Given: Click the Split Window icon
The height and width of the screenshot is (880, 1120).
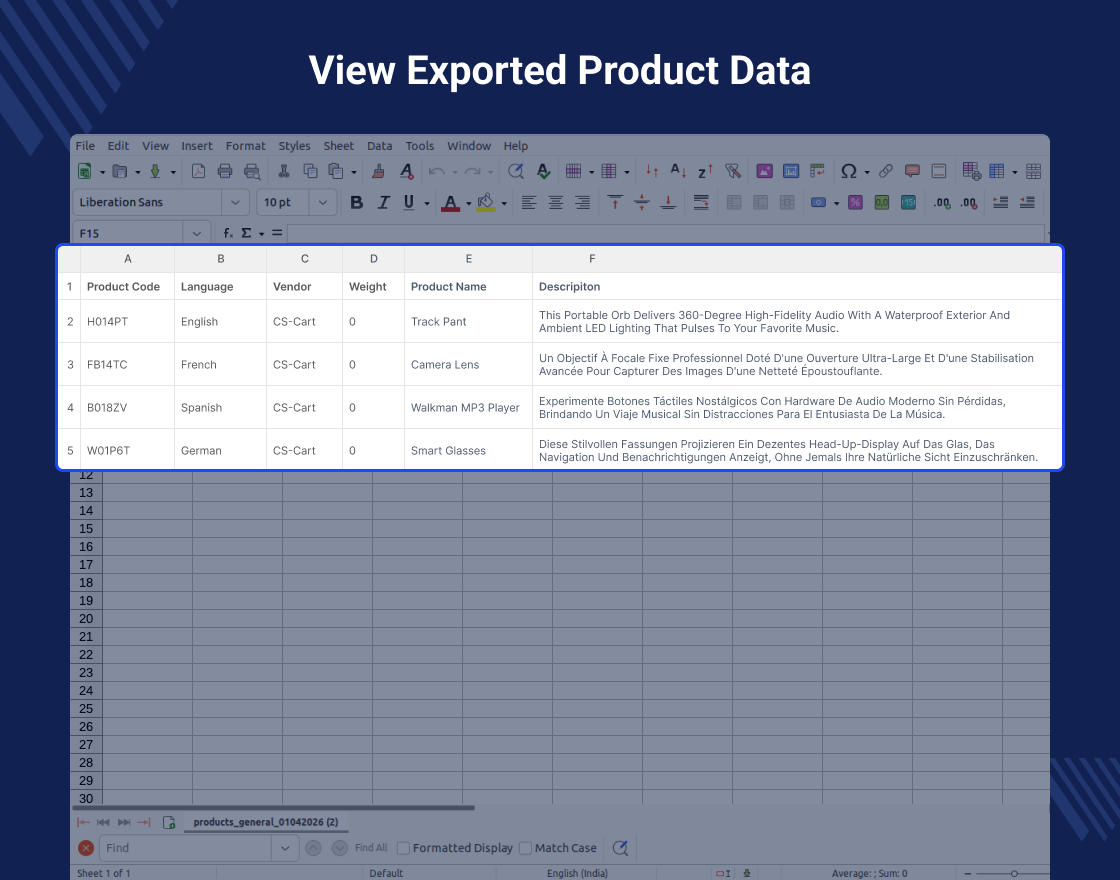Looking at the screenshot, I should (x=1033, y=171).
